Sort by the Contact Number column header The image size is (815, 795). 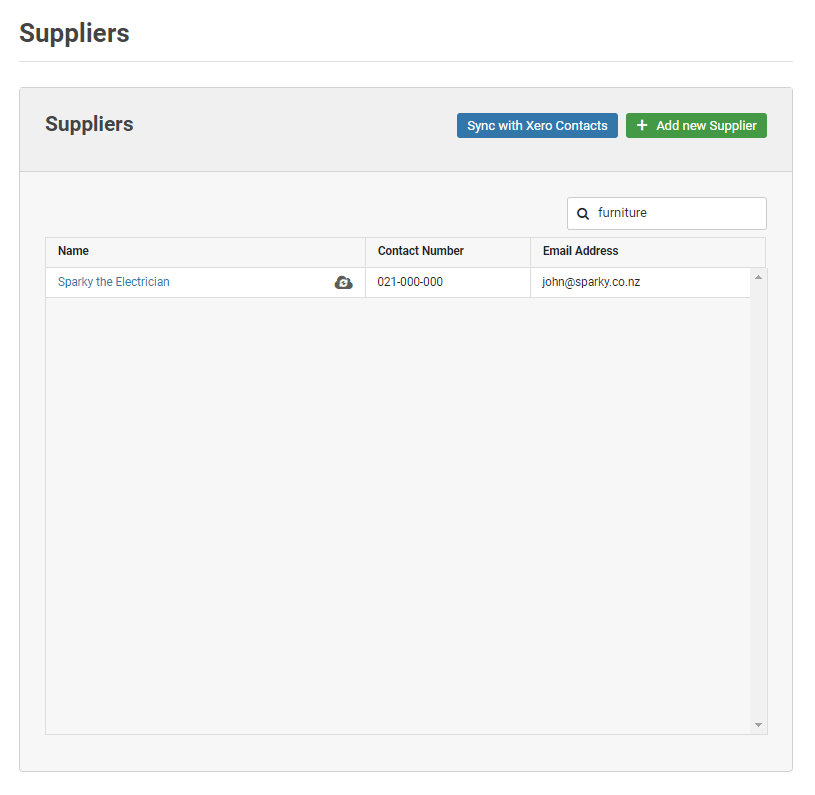pos(420,251)
